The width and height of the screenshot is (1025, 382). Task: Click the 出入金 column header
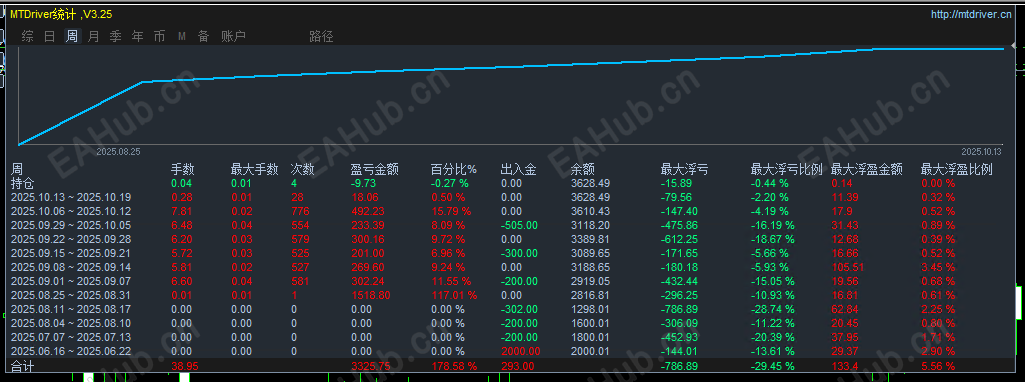(518, 170)
